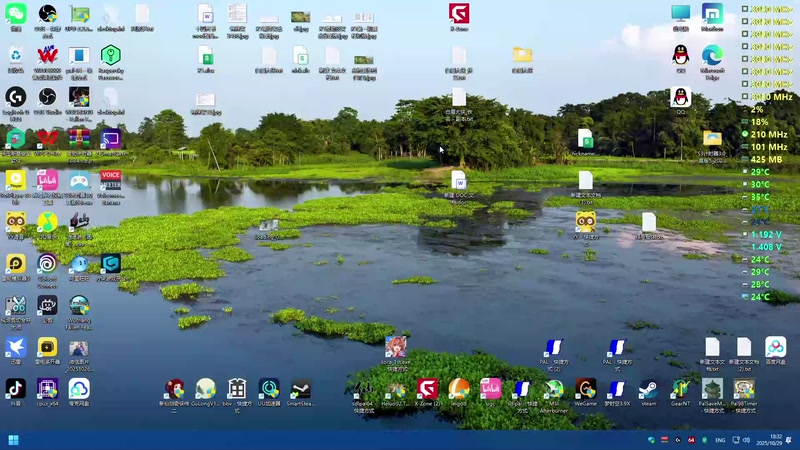Launch Microsoft Edge from the desktop
800x450 pixels.
pos(712,56)
